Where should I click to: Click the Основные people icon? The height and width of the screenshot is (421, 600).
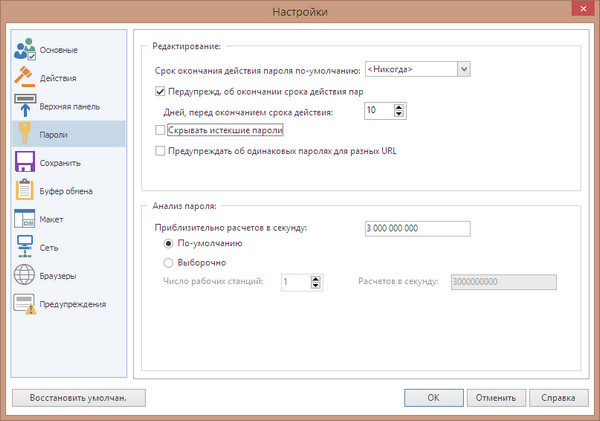[x=26, y=50]
